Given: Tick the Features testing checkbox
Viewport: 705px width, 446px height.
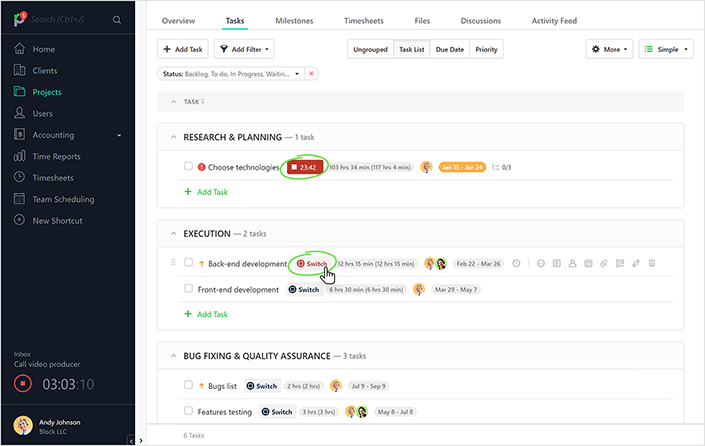Looking at the screenshot, I should [x=189, y=411].
